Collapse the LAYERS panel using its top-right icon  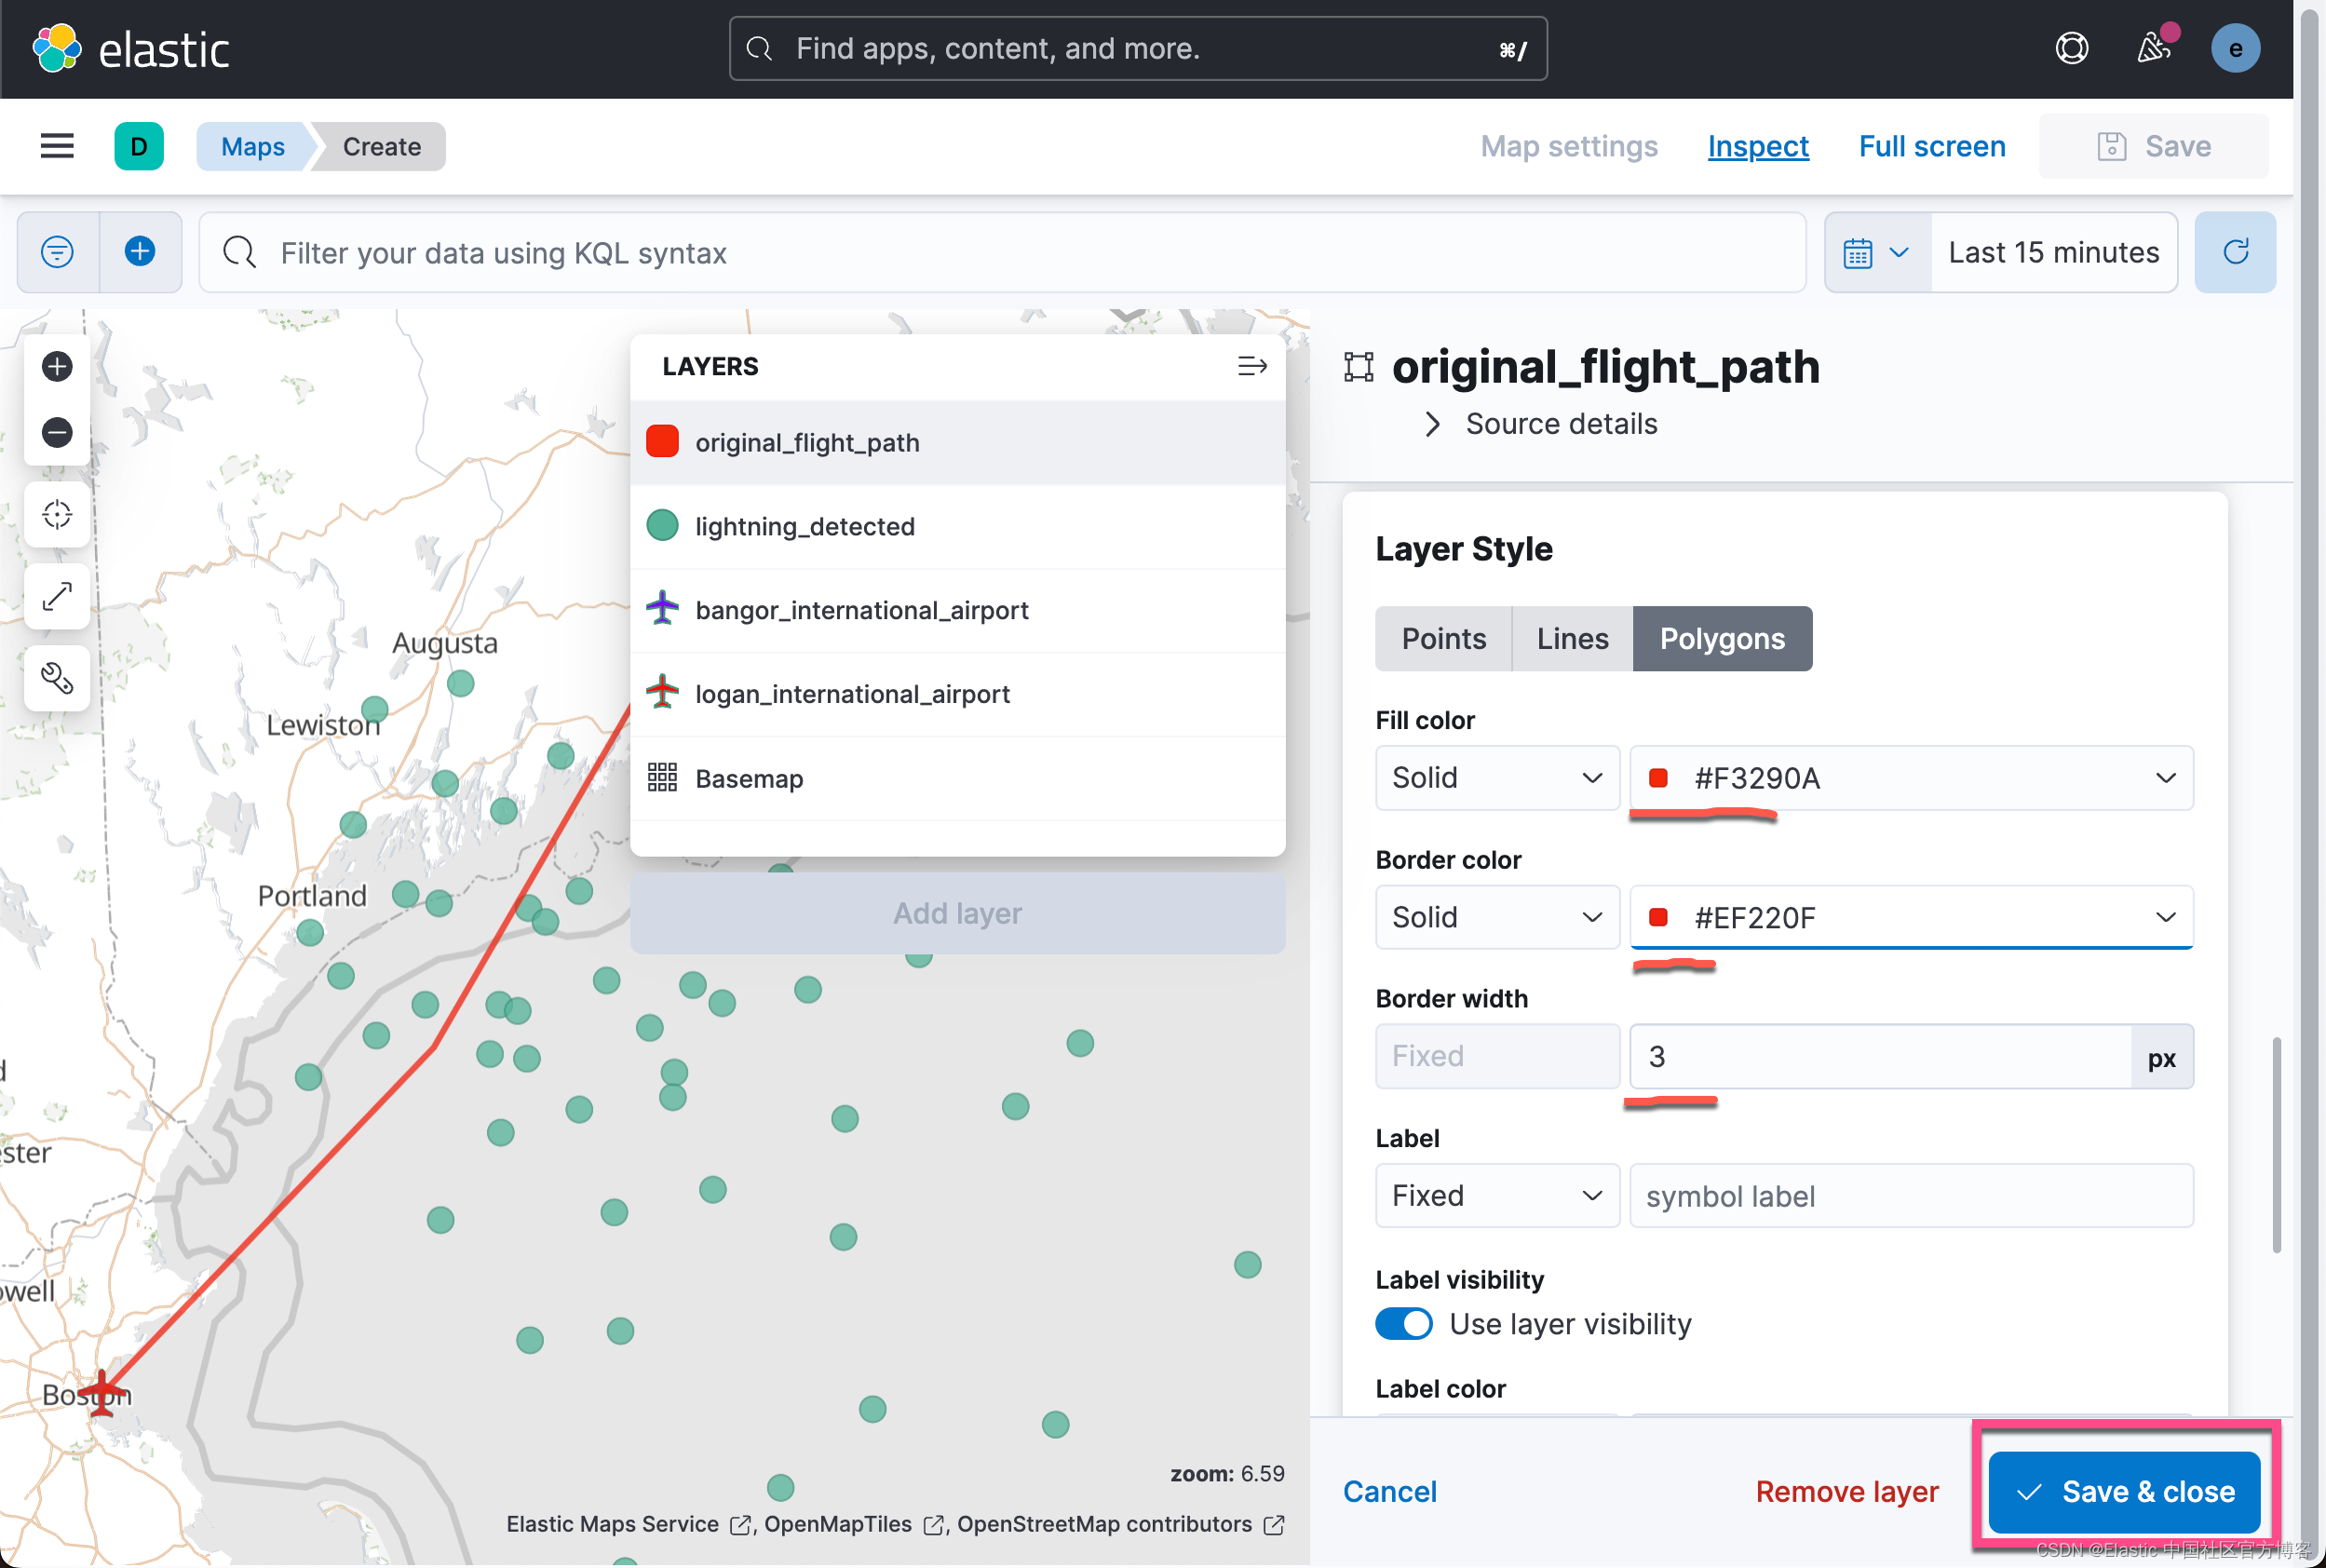(1251, 366)
